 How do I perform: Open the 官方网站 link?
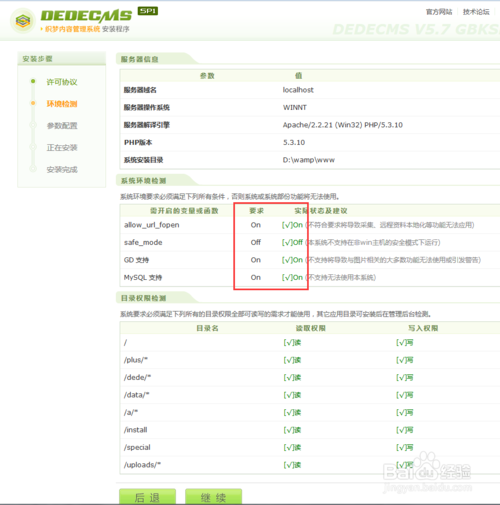click(x=439, y=12)
